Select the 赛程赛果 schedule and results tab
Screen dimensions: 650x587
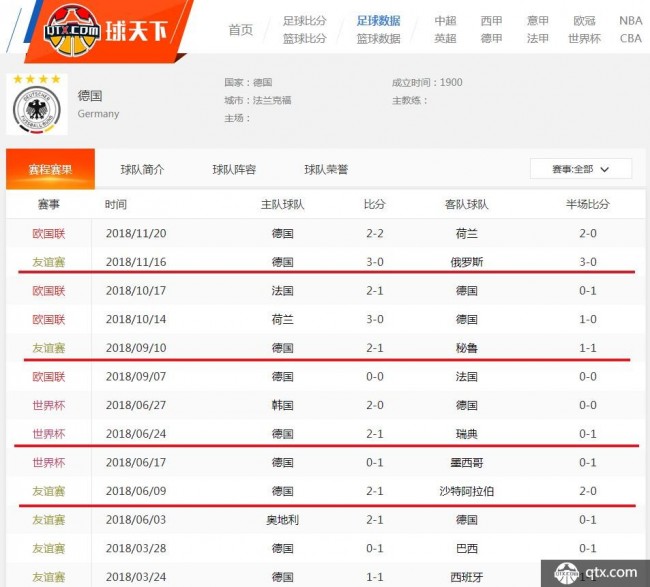click(50, 169)
